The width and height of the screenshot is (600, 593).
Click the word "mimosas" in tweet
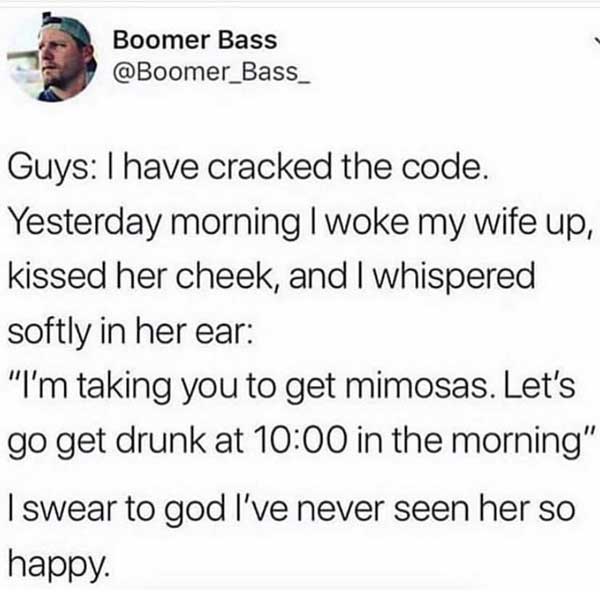417,385
